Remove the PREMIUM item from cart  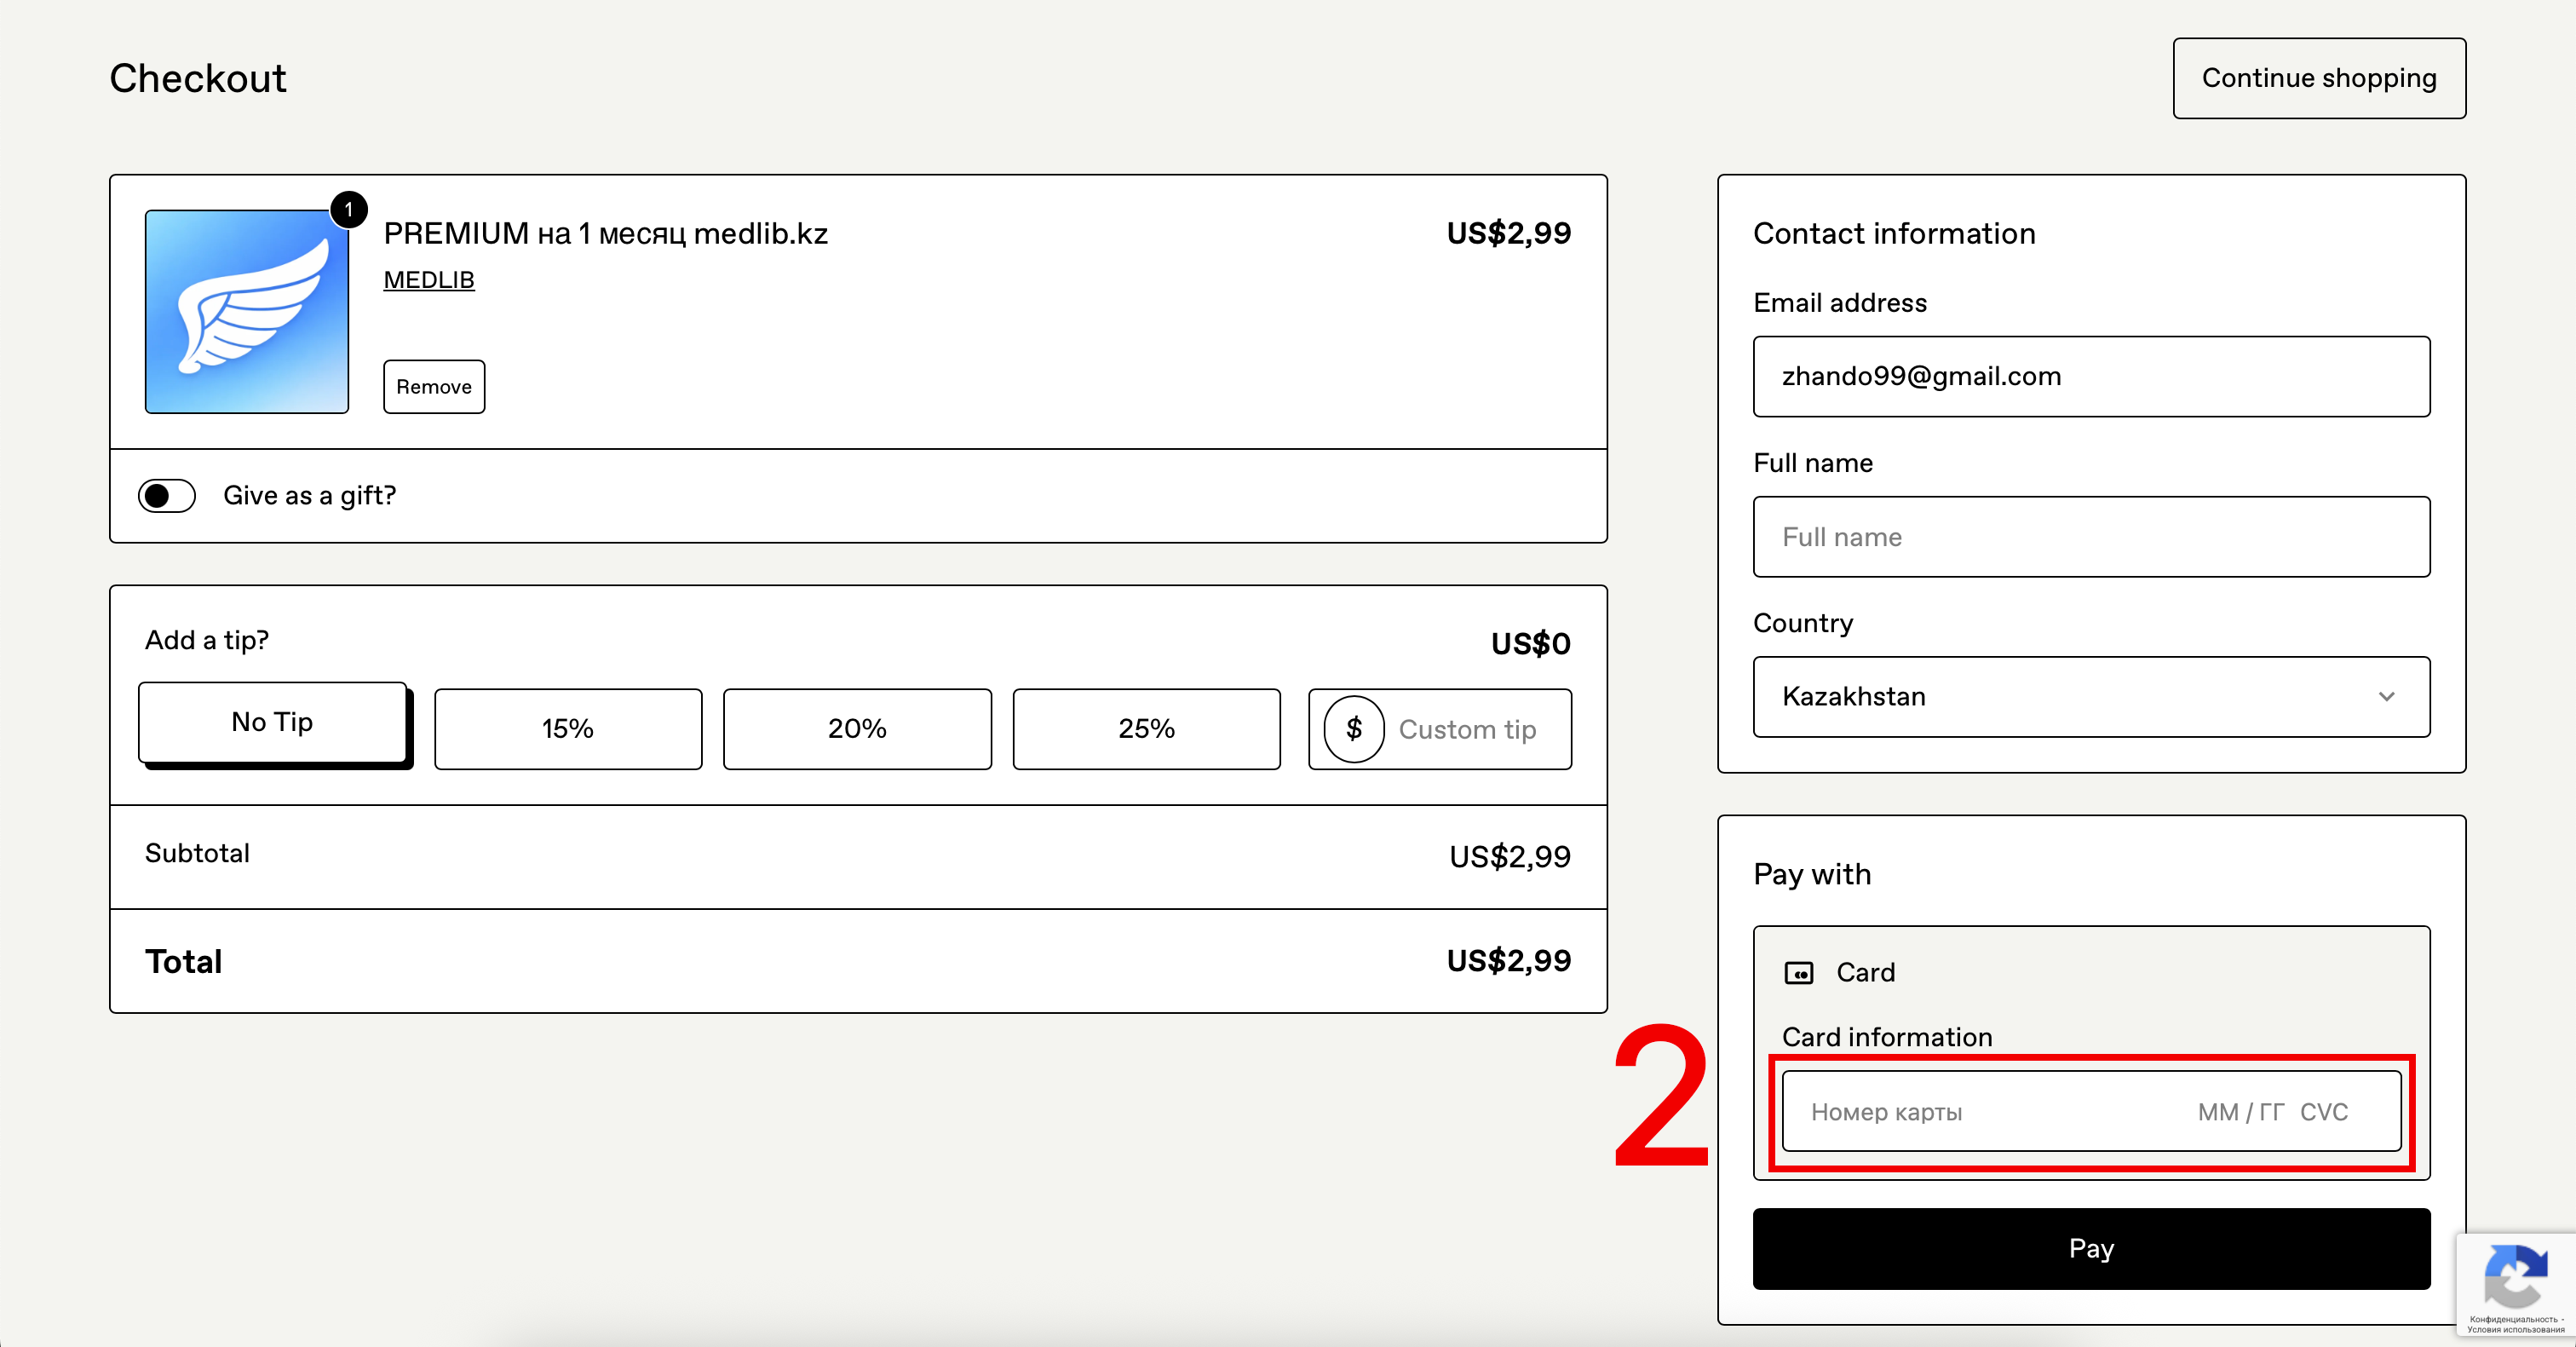[x=434, y=386]
